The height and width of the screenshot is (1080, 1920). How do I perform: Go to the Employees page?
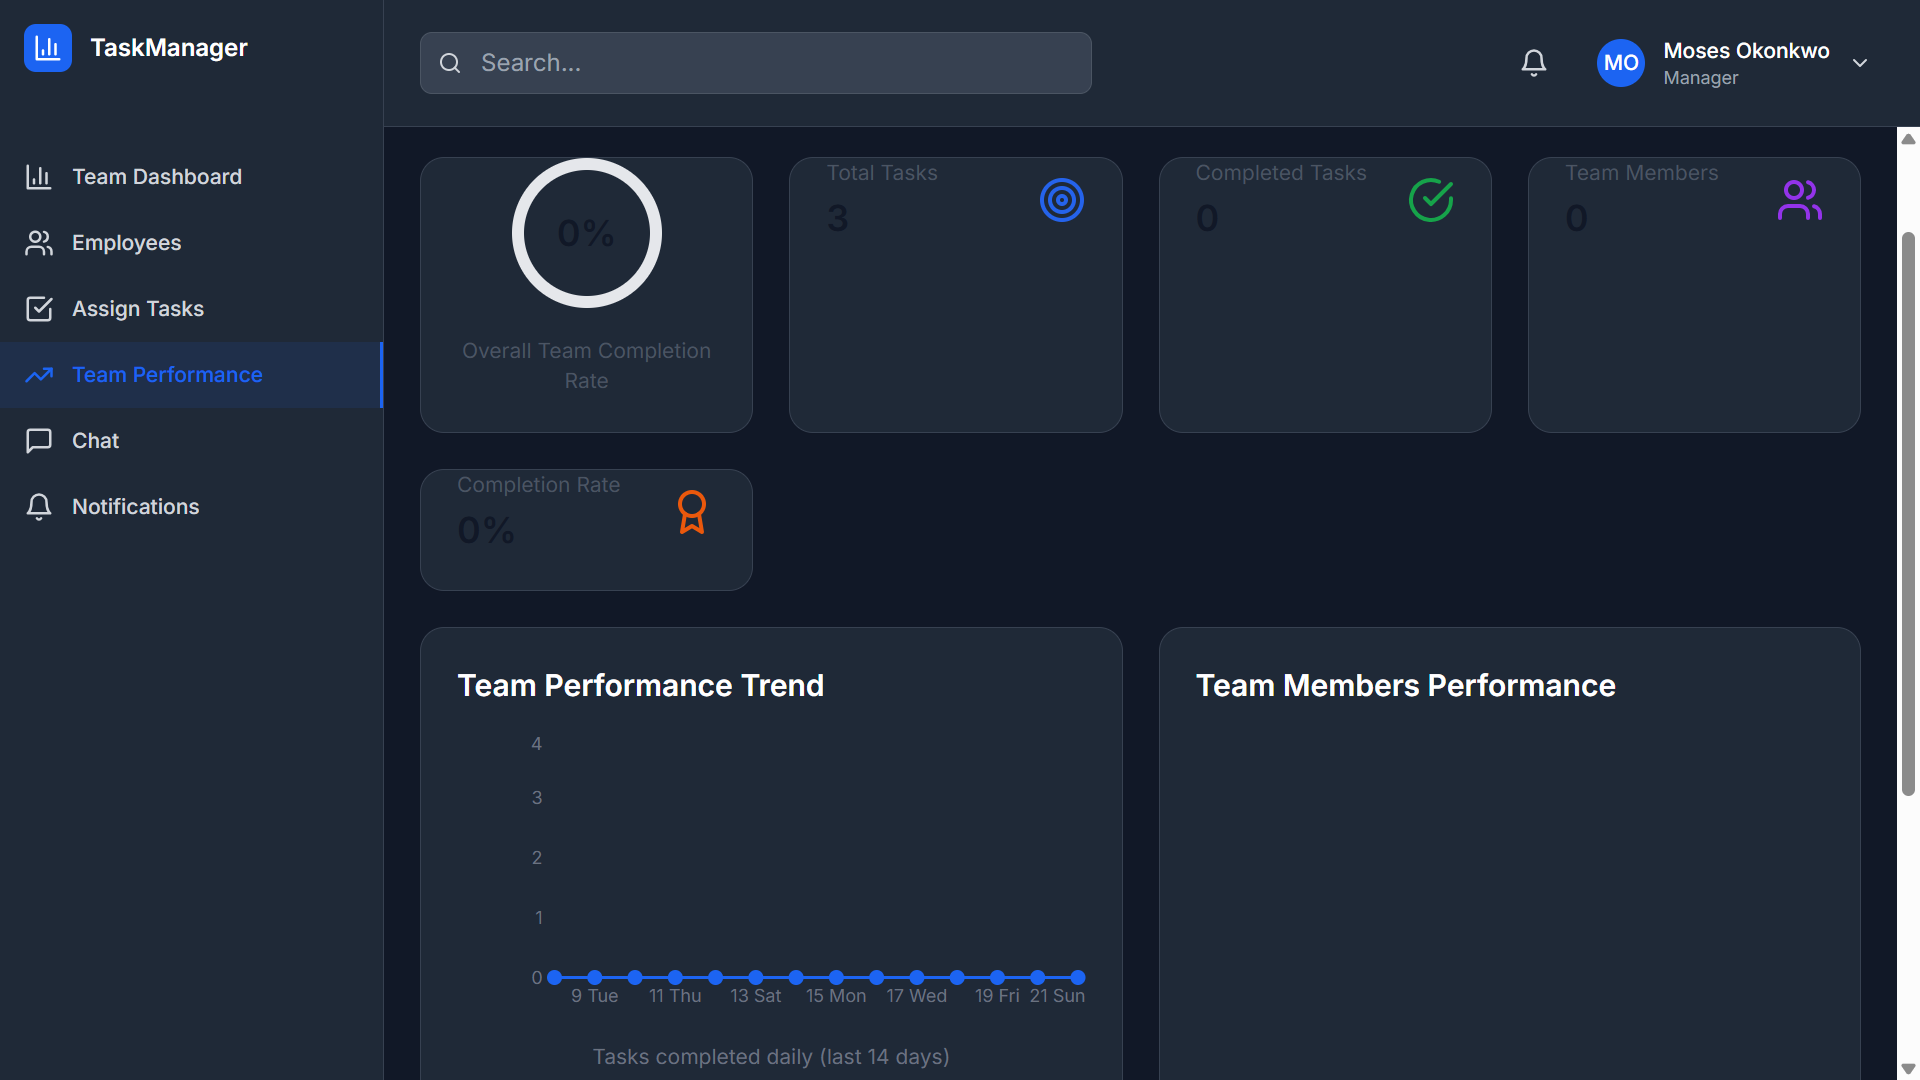192,243
